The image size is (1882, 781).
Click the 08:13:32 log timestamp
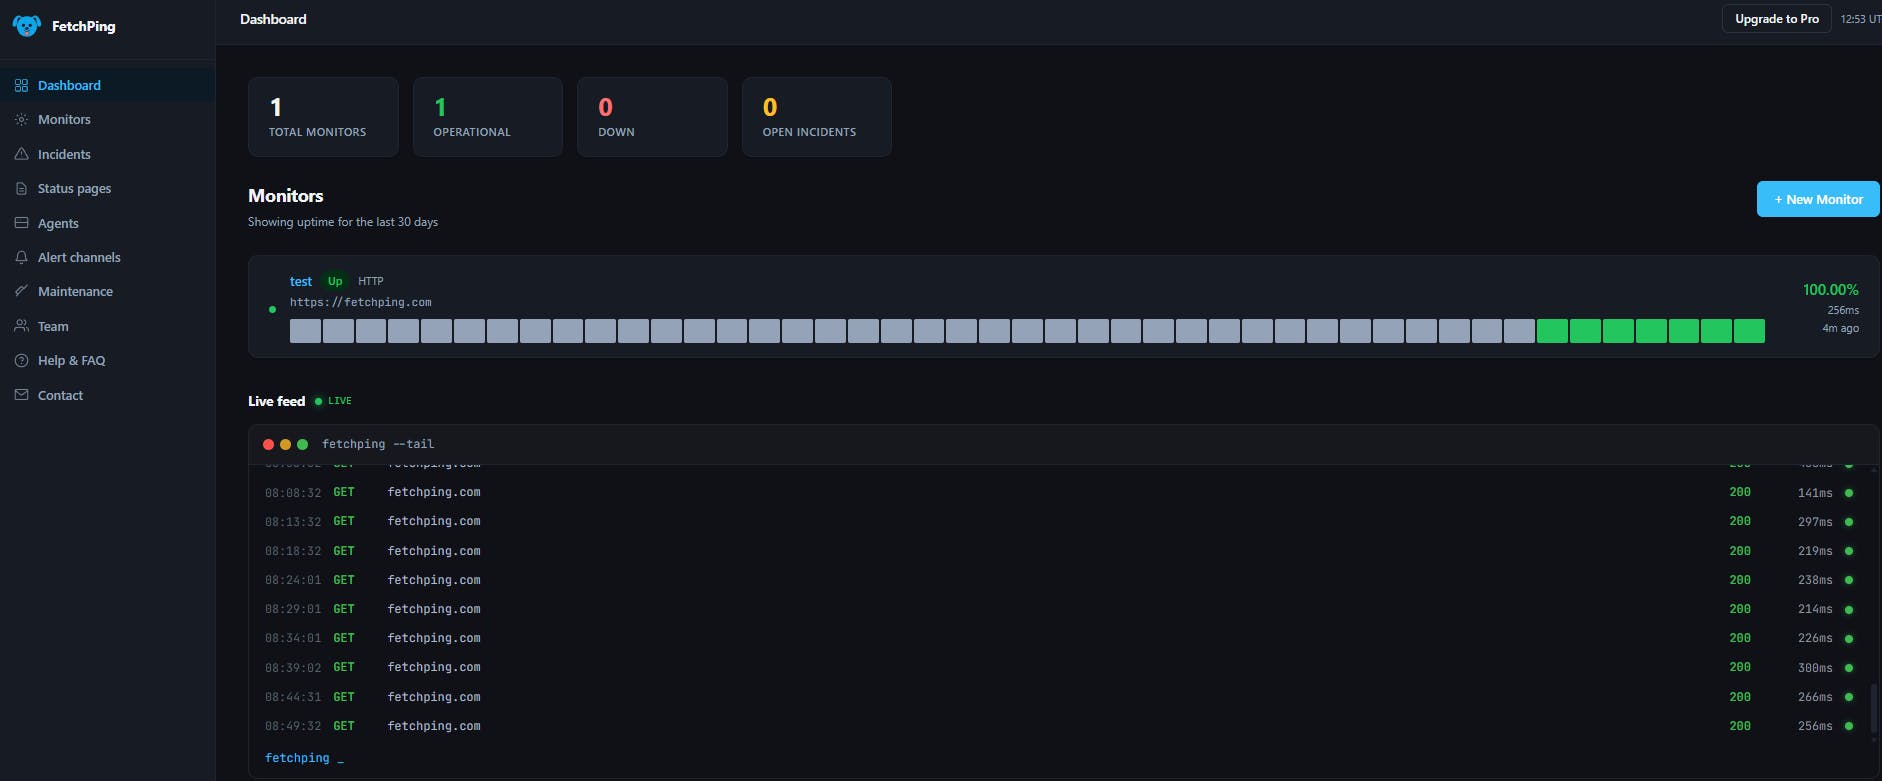293,522
